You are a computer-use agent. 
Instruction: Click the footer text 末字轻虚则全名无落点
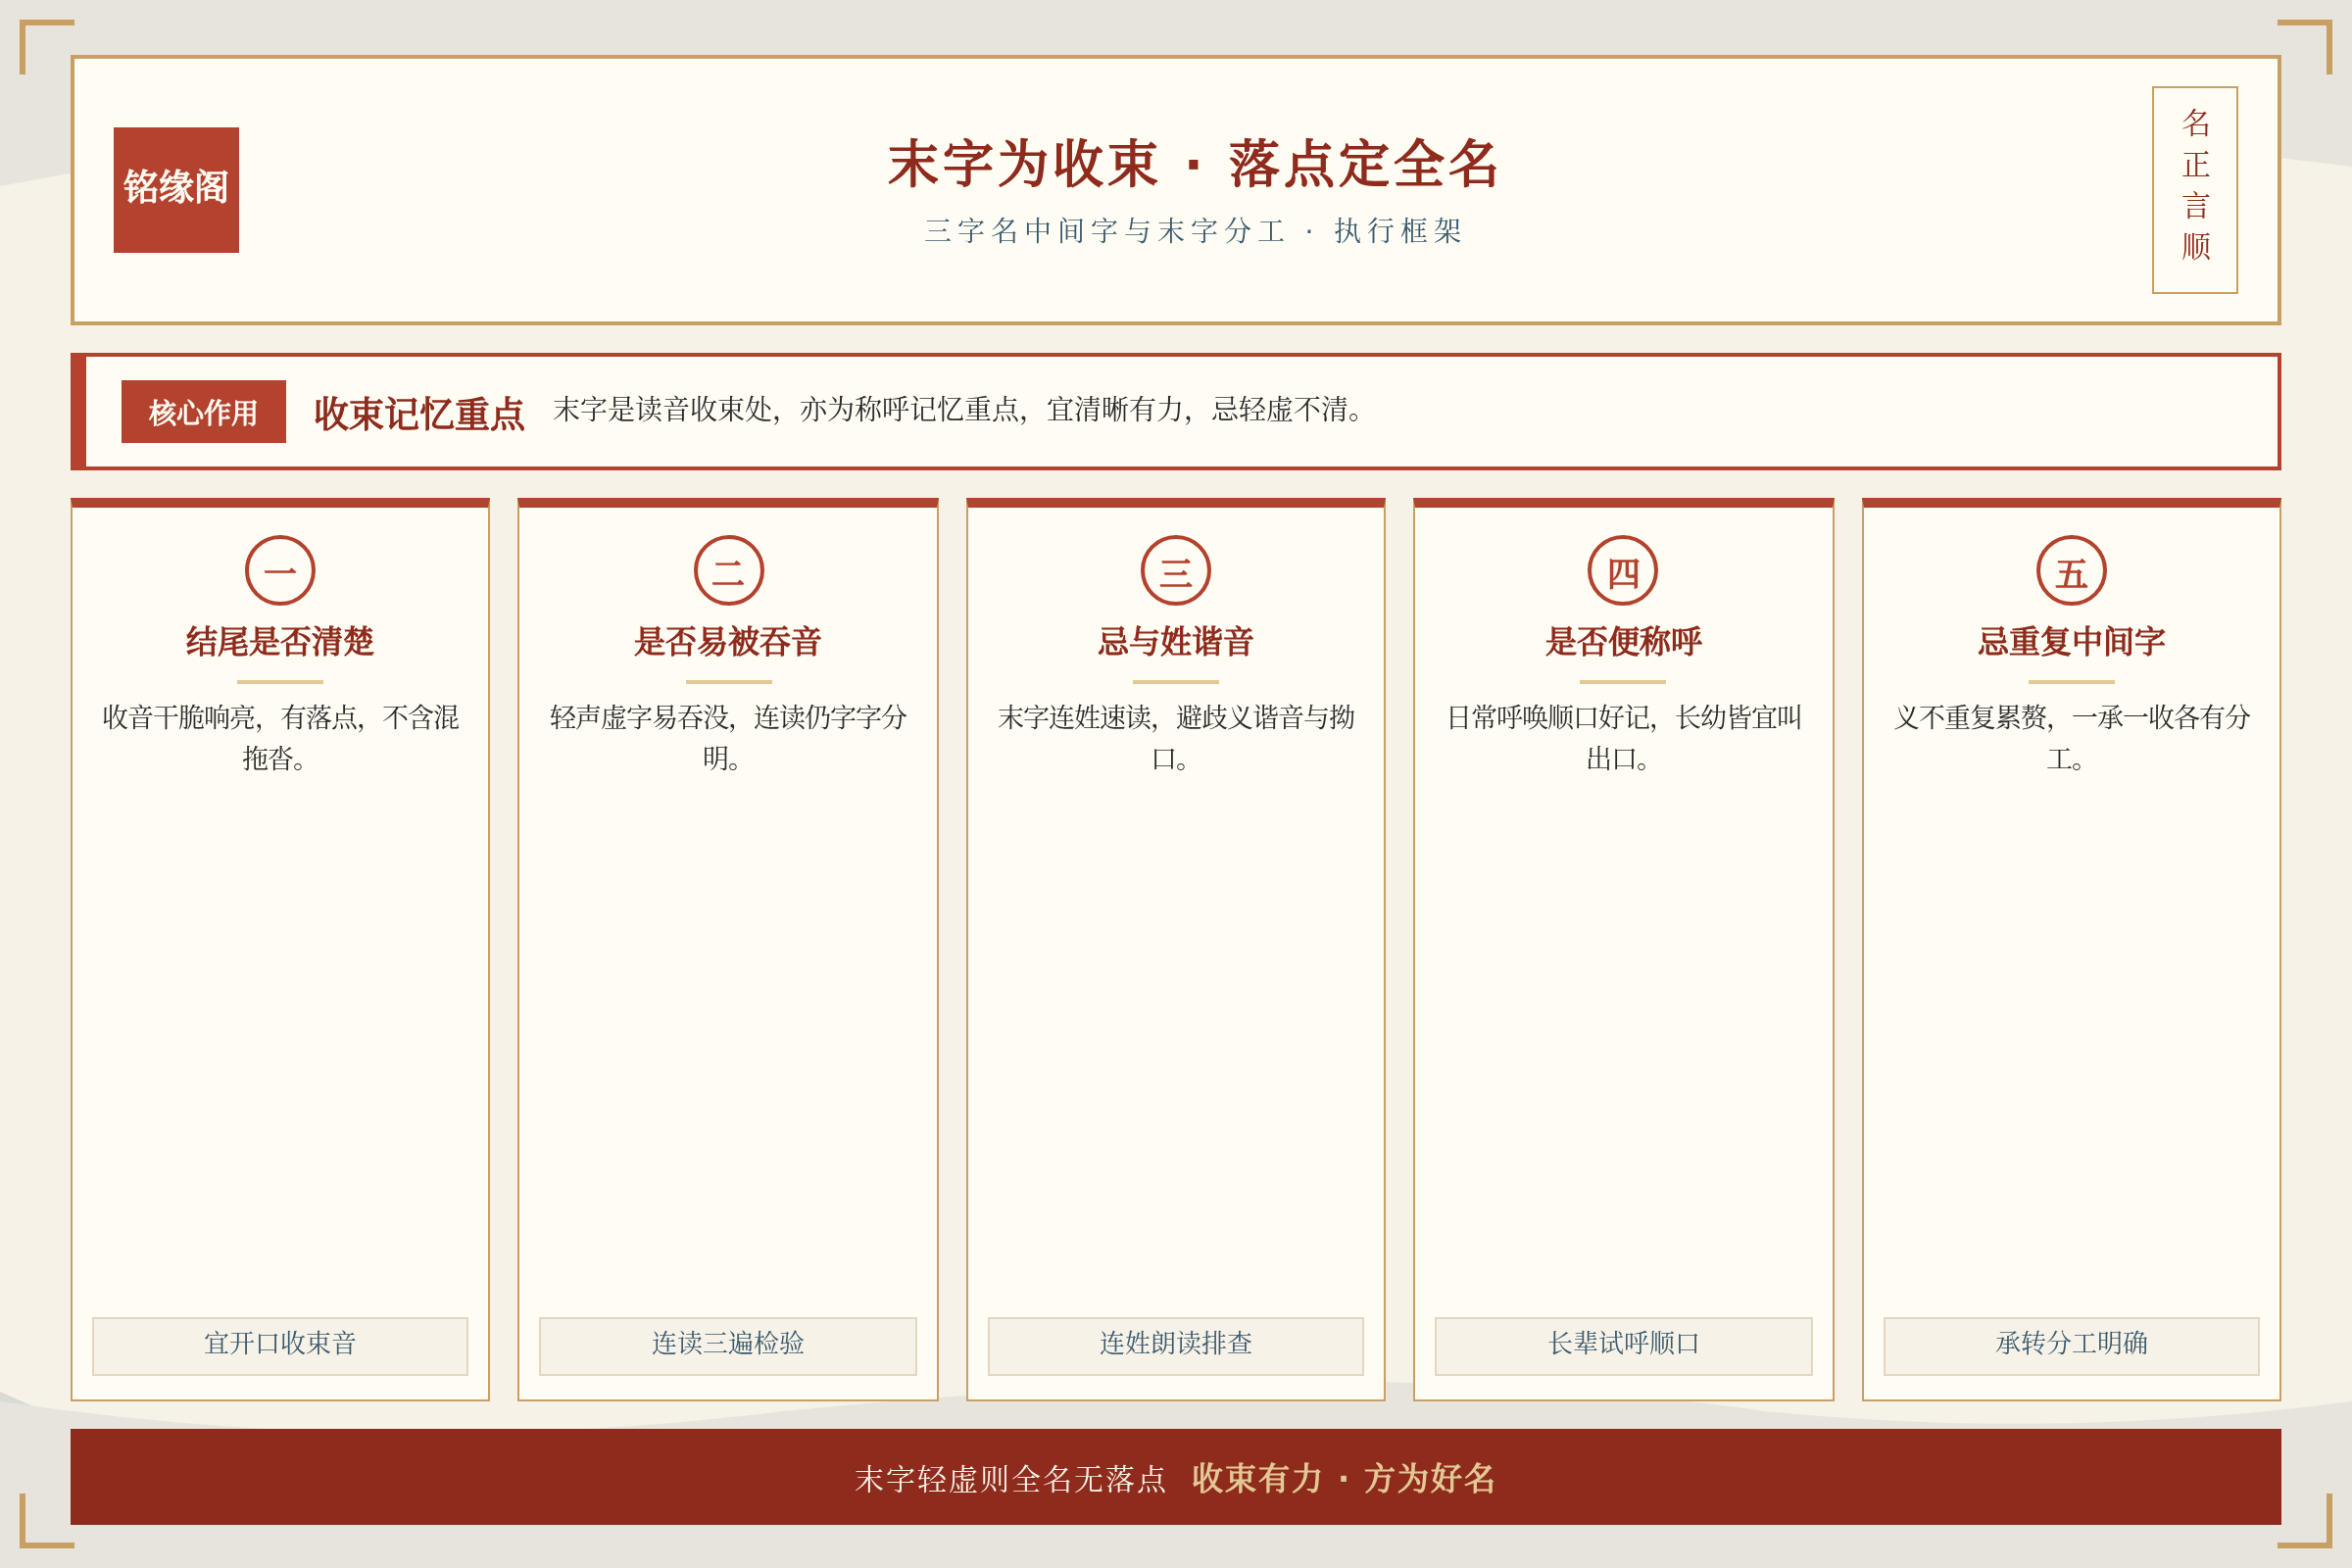(x=1010, y=1480)
